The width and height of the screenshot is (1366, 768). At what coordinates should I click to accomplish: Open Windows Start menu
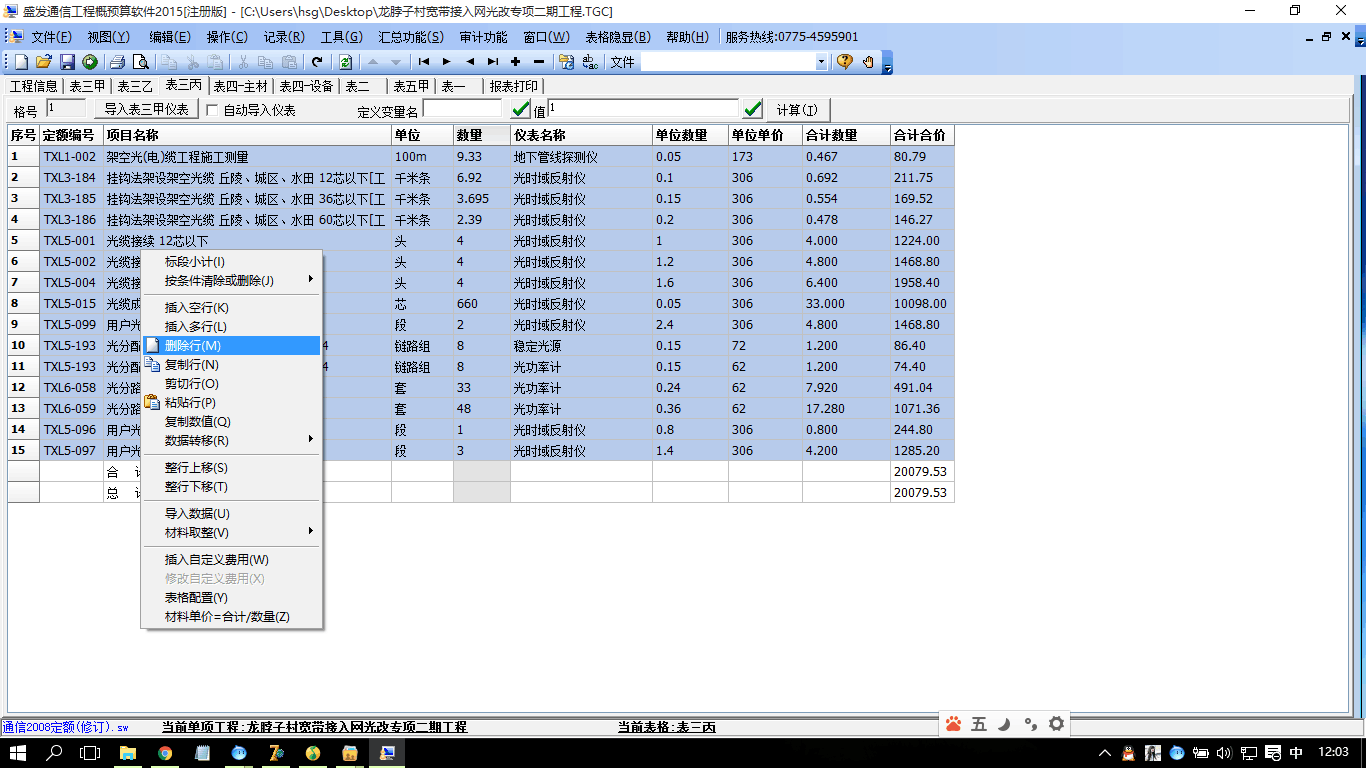point(18,752)
